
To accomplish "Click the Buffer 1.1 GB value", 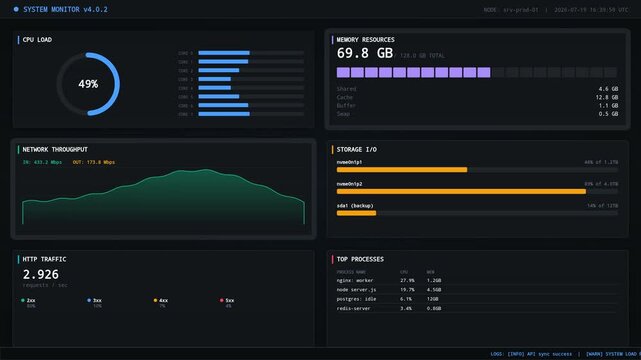I will tap(608, 105).
